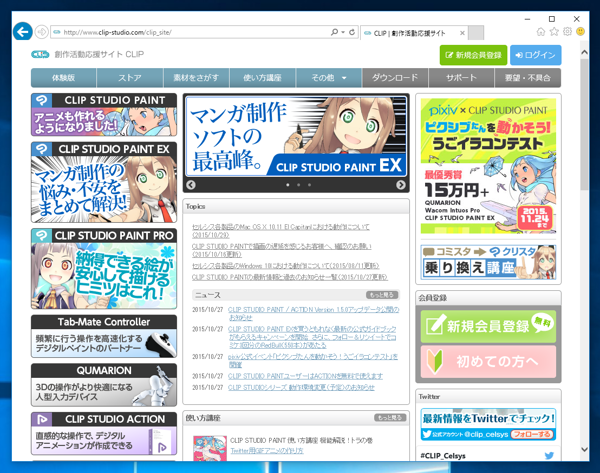The width and height of the screenshot is (600, 473).
Task: Click the green 新規会員登録 header button
Action: pos(473,55)
